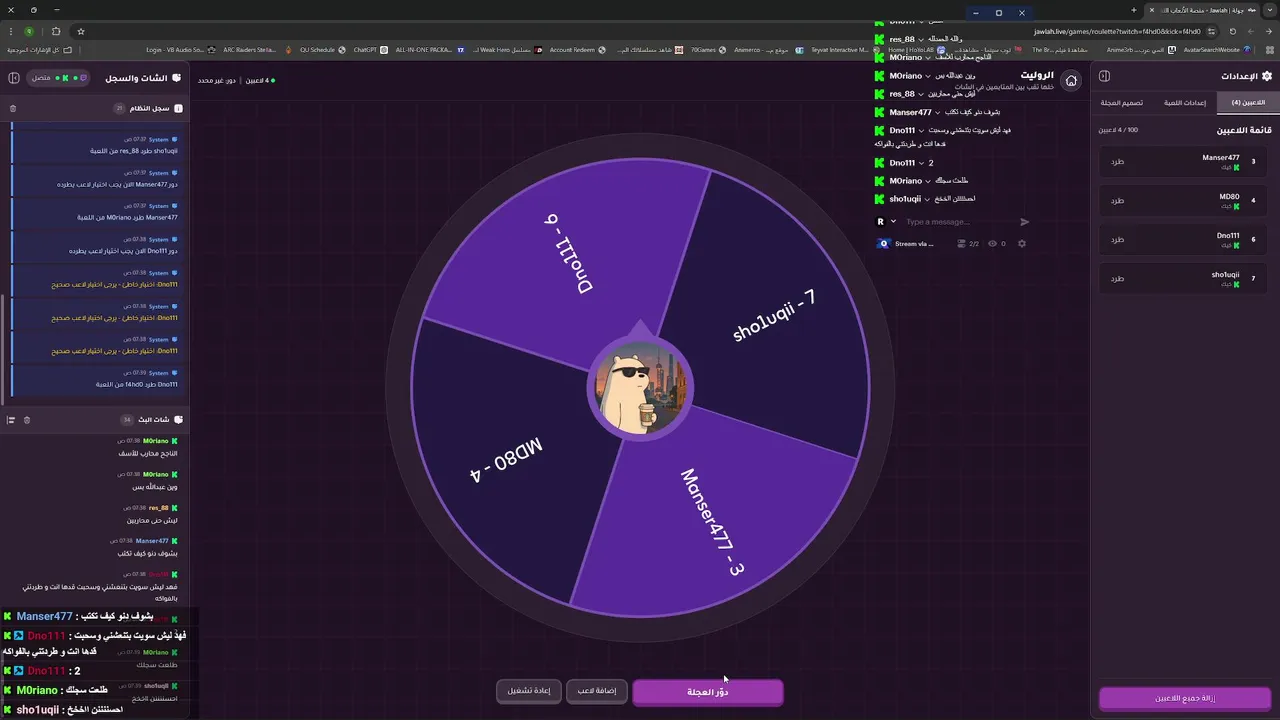This screenshot has width=1280, height=720.
Task: Kick Dno111 using the طرد button
Action: 1118,239
